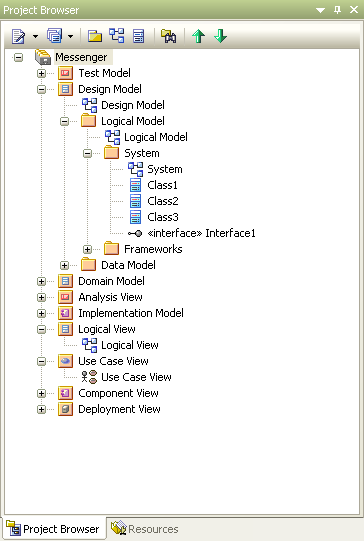
Task: Click the Class1 class icon
Action: [136, 185]
